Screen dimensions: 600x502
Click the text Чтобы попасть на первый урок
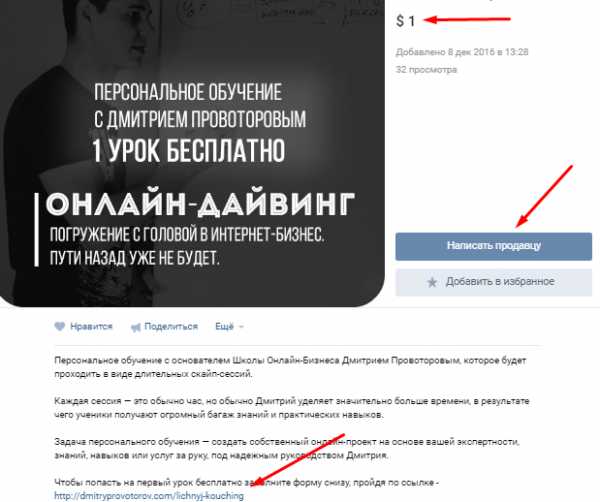148,482
